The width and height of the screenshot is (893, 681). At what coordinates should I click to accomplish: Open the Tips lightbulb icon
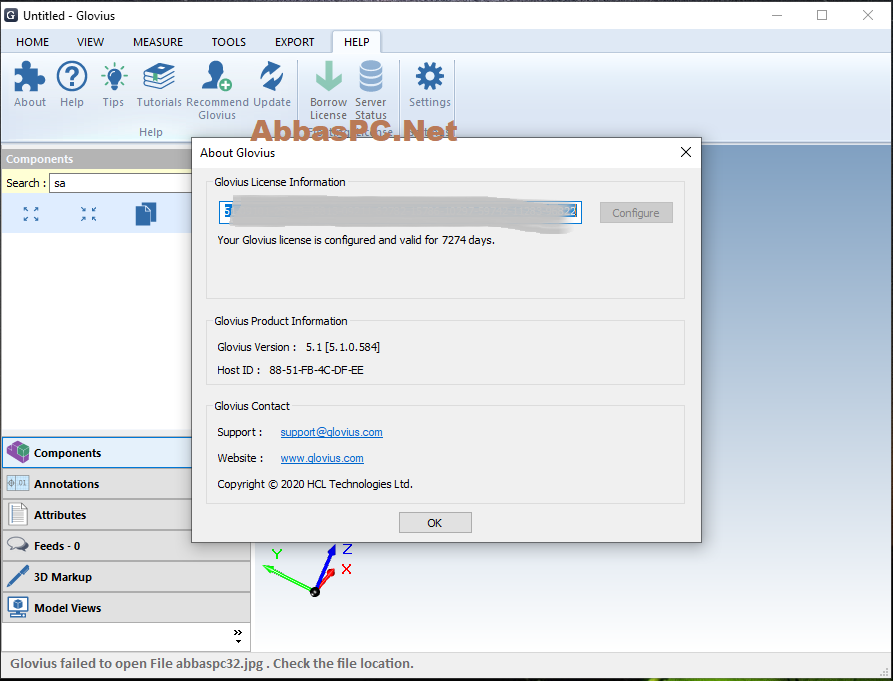(x=113, y=76)
